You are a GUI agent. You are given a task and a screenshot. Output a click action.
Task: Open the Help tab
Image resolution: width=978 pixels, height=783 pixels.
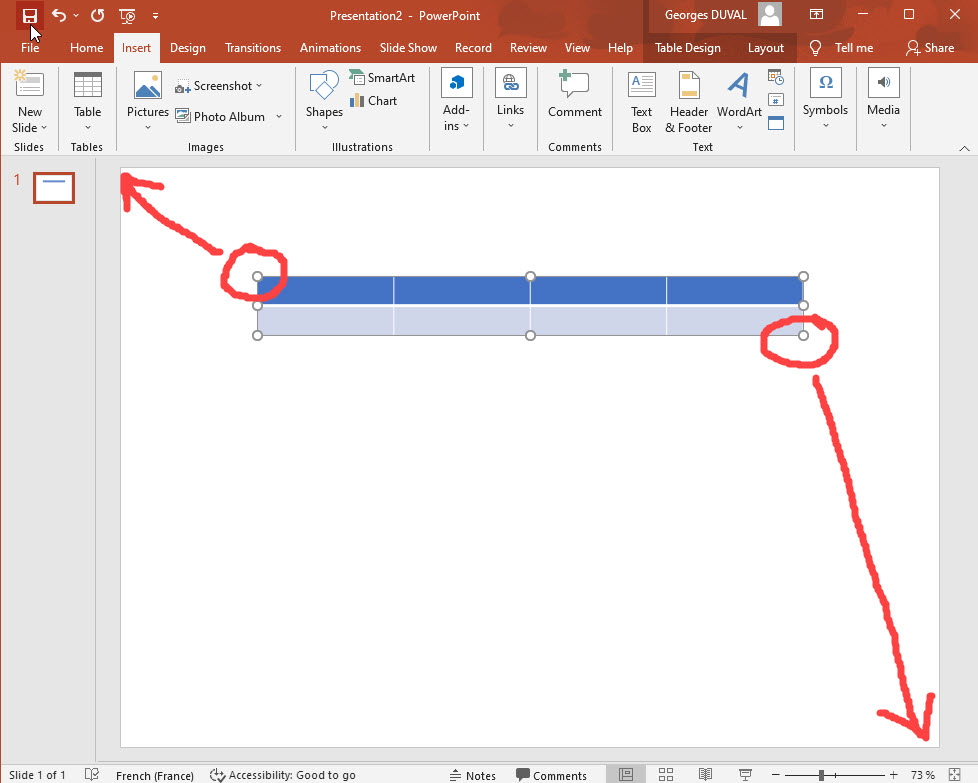tap(621, 48)
